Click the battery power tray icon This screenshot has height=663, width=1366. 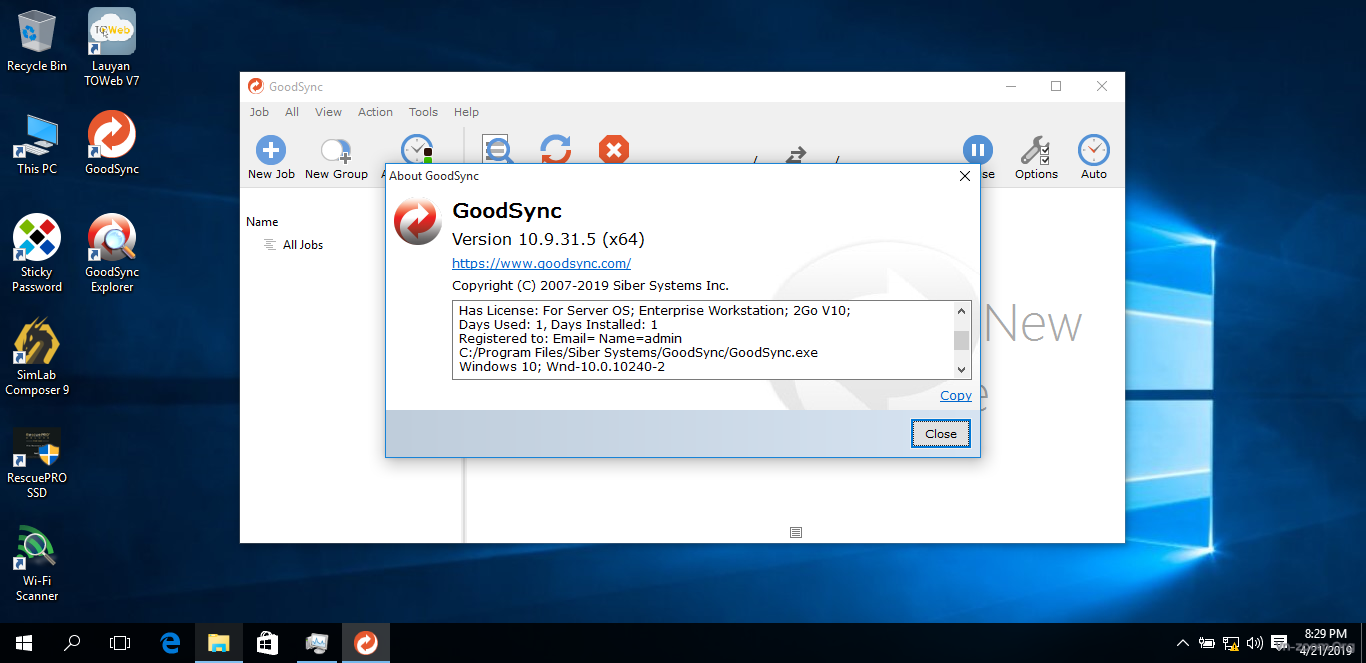tap(1207, 643)
